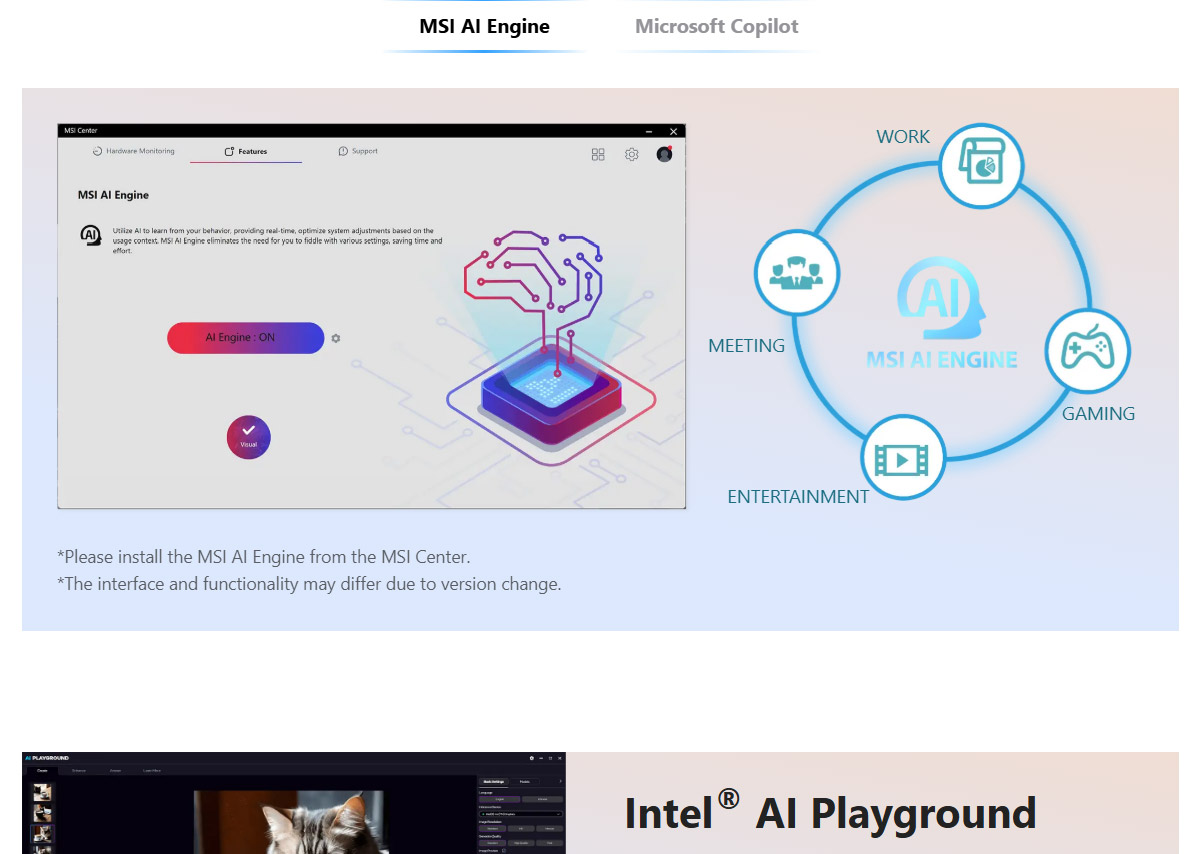Switch to the Microsoft Copilot tab

(x=717, y=26)
